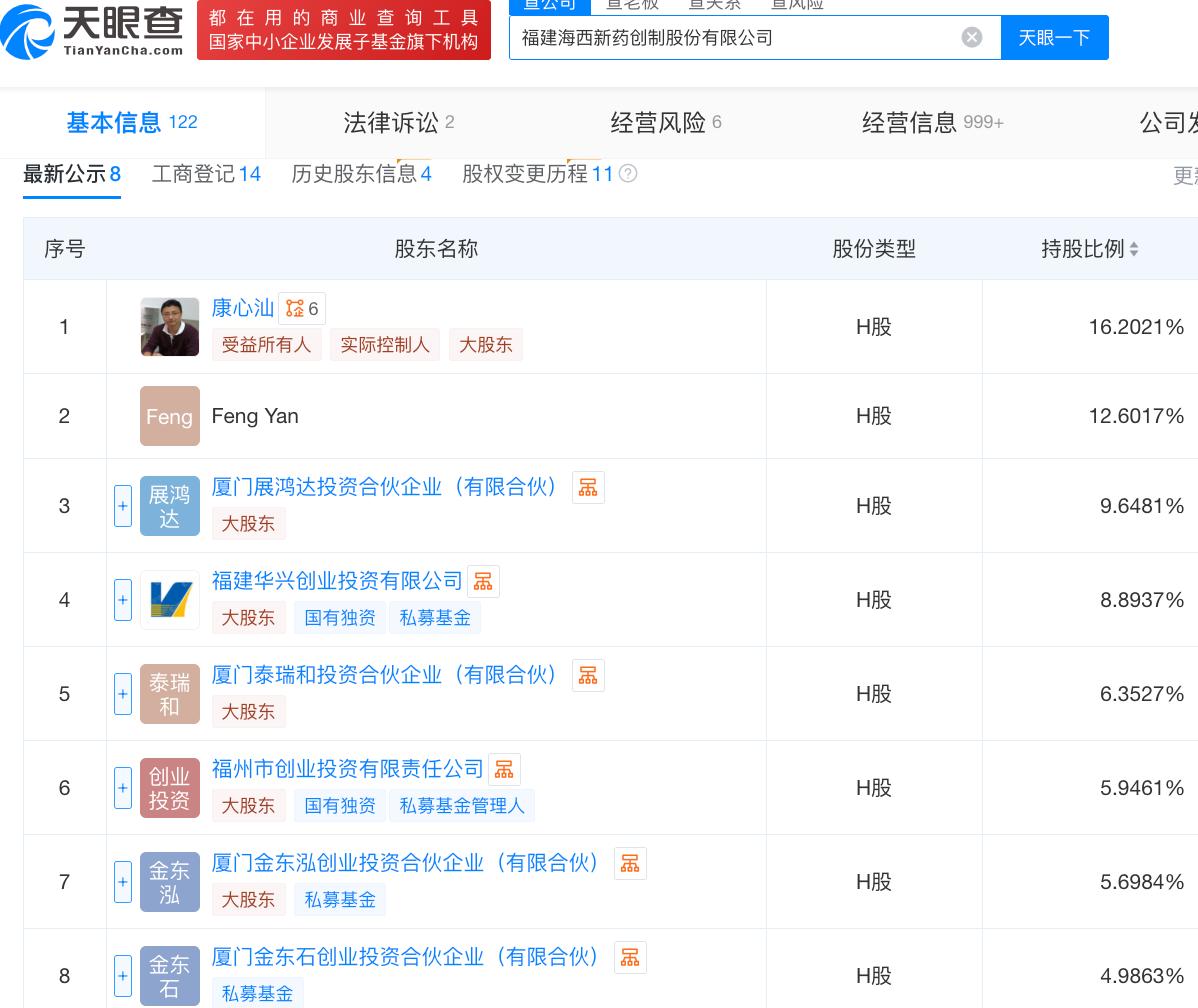Expand shareholder row 3 厦门展鸿达

(123, 506)
